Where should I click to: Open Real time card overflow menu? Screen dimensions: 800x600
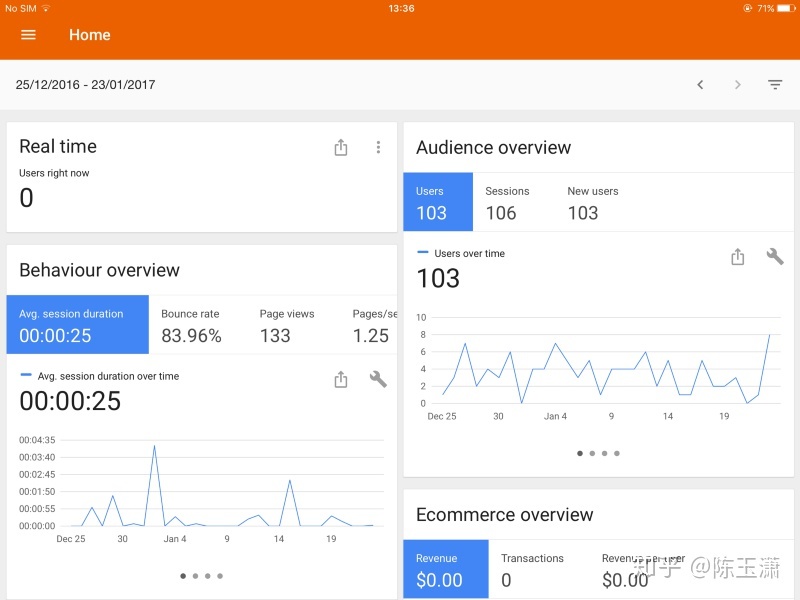(378, 147)
